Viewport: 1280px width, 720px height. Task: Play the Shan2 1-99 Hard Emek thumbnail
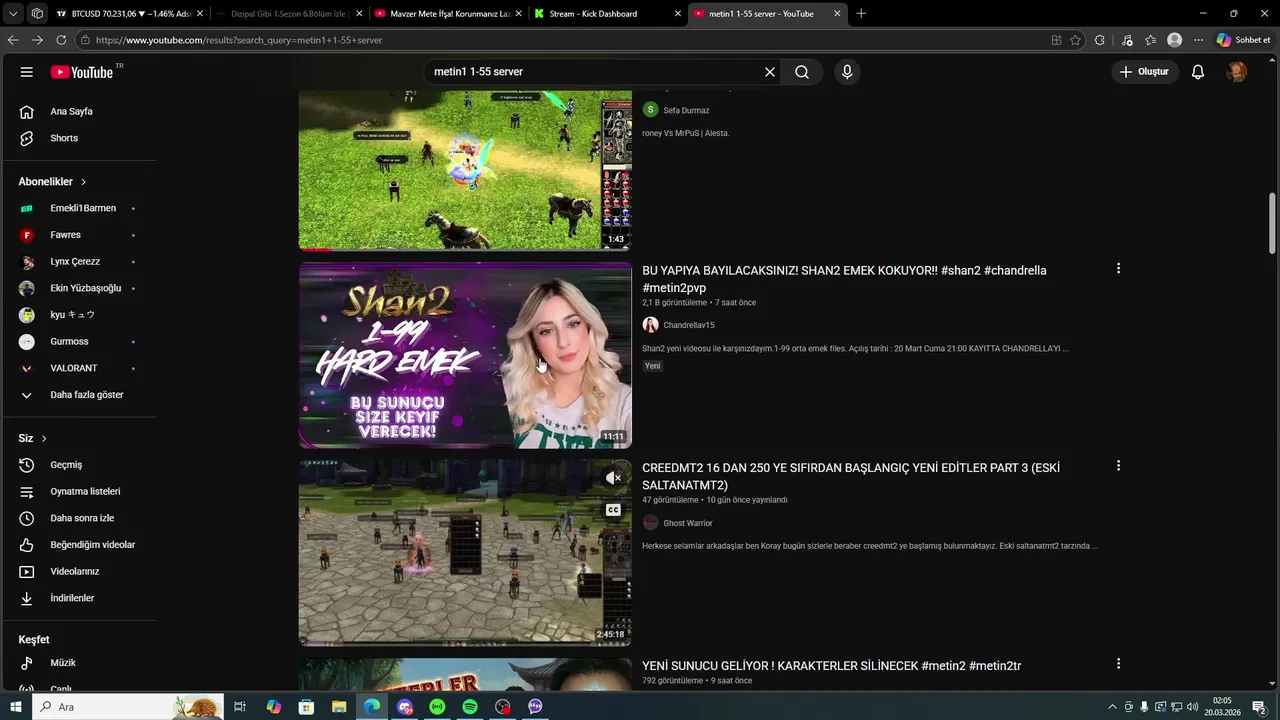465,355
